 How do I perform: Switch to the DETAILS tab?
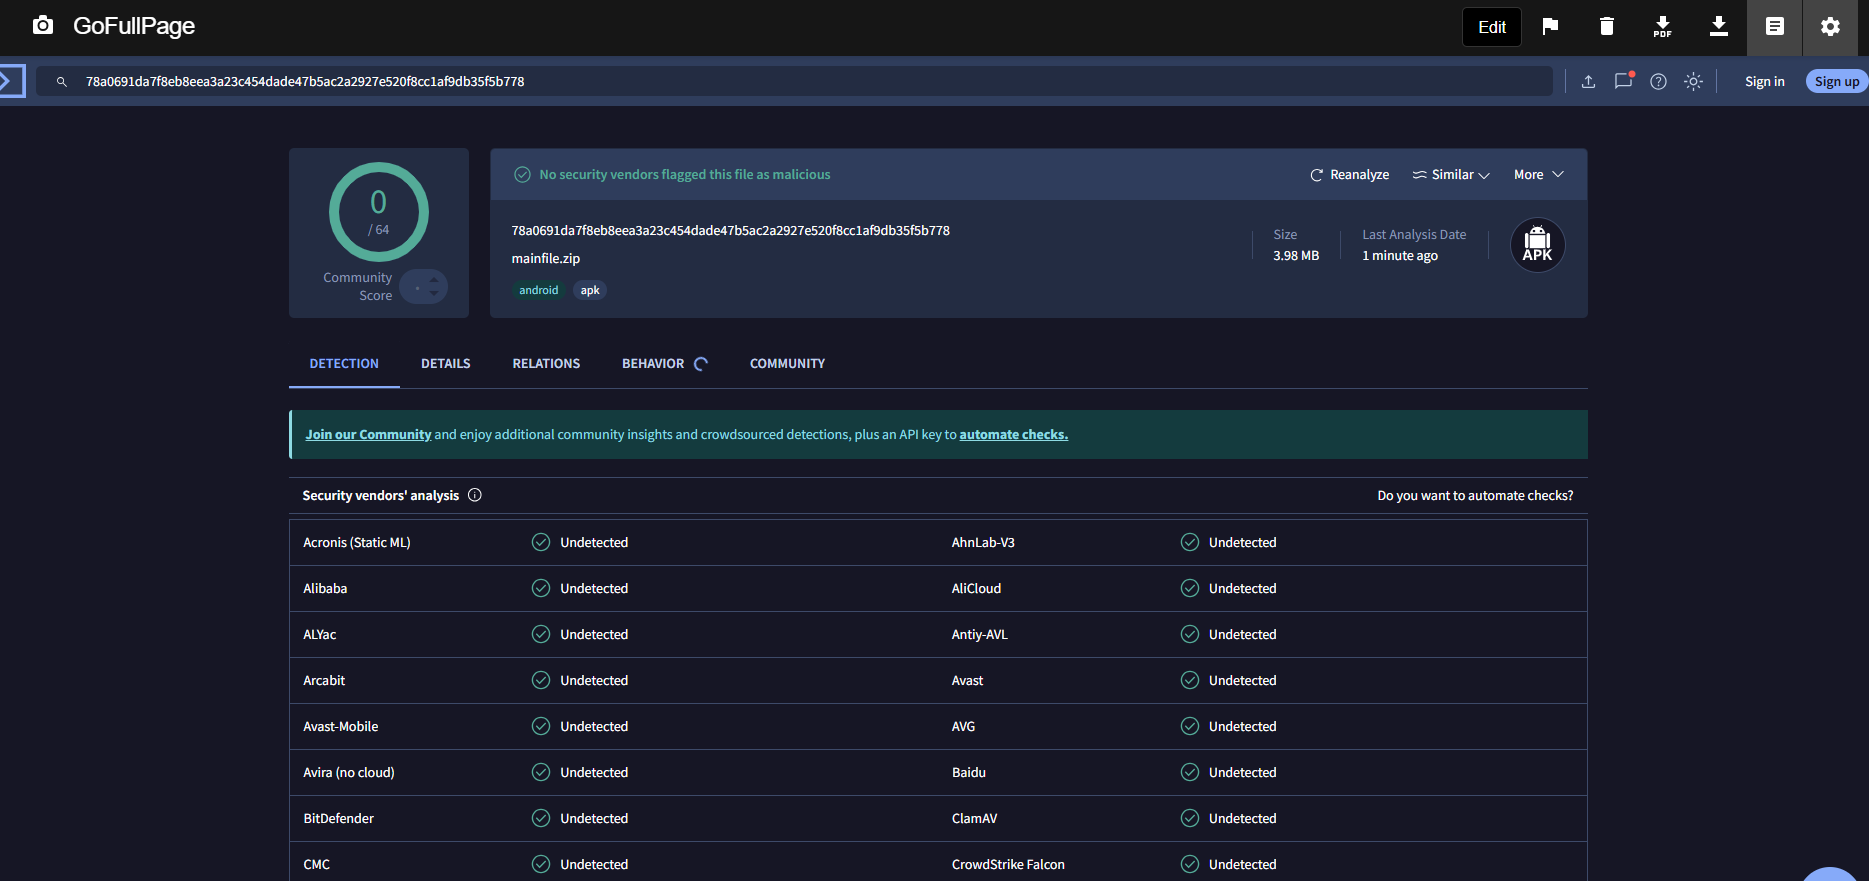coord(446,364)
